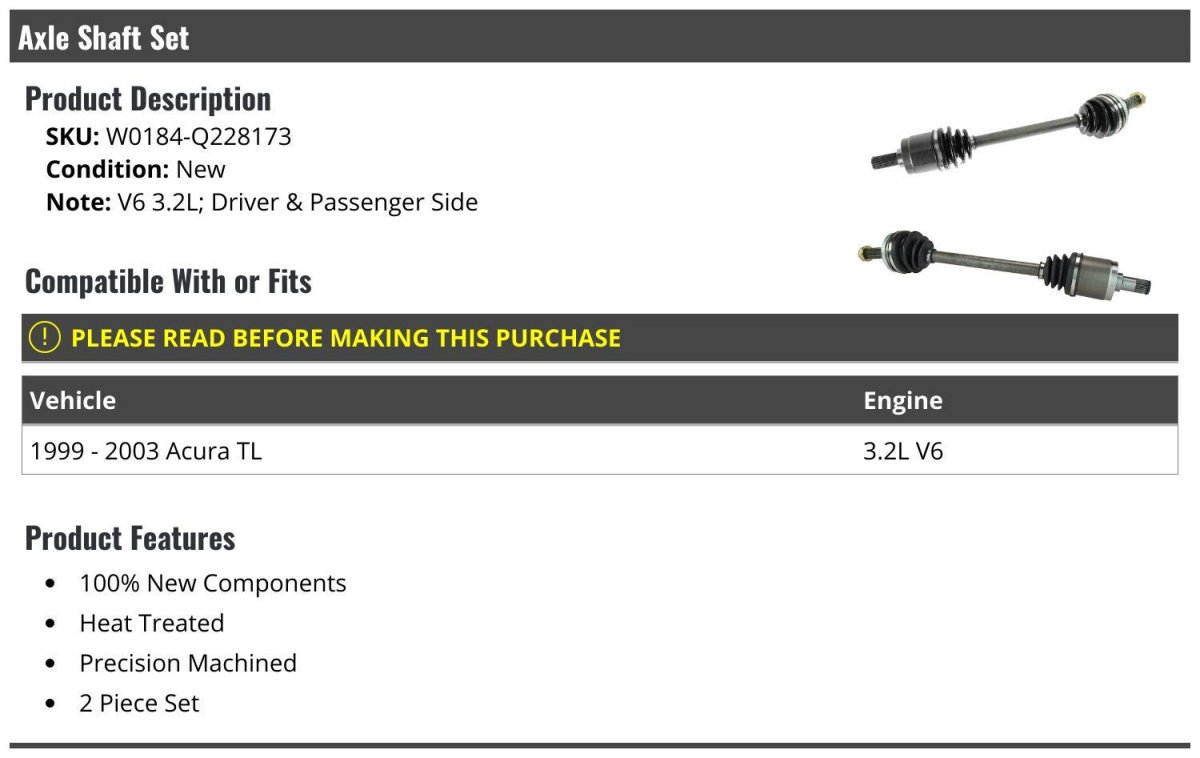Screen dimensions: 1200x758
Task: Click the Compatible With or Fits heading
Action: [168, 281]
